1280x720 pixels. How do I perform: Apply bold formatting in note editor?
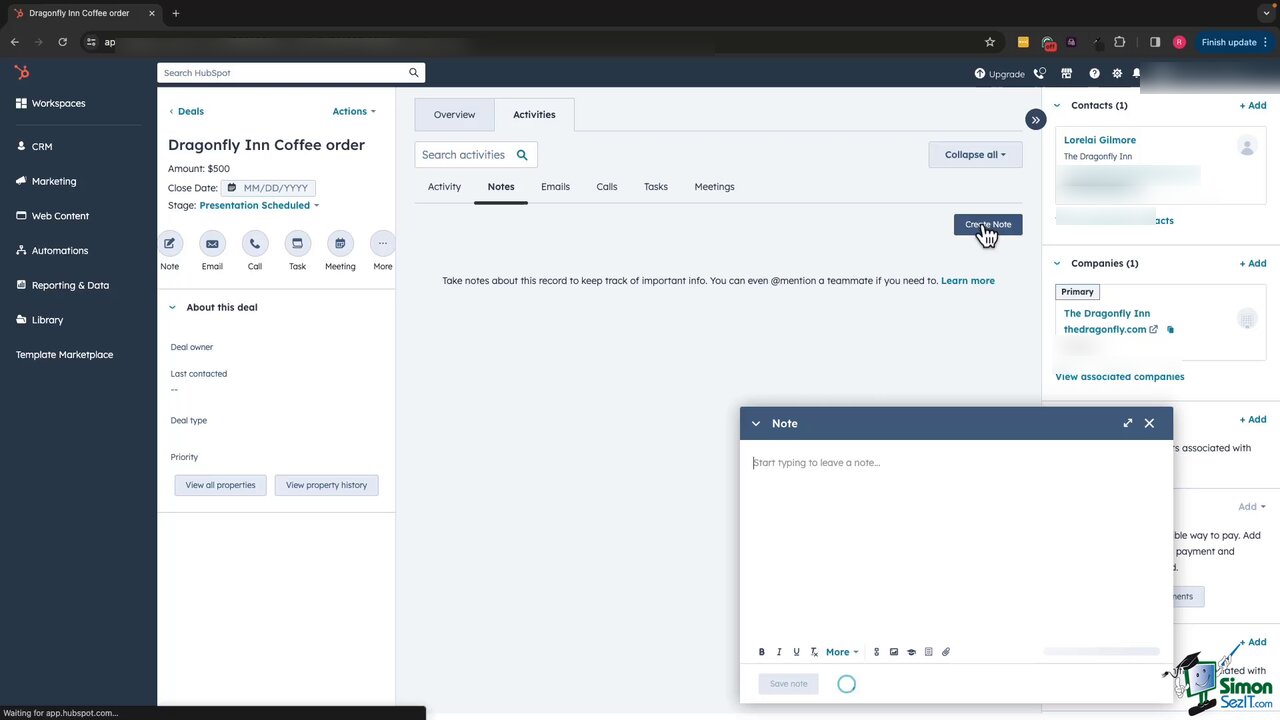click(762, 652)
